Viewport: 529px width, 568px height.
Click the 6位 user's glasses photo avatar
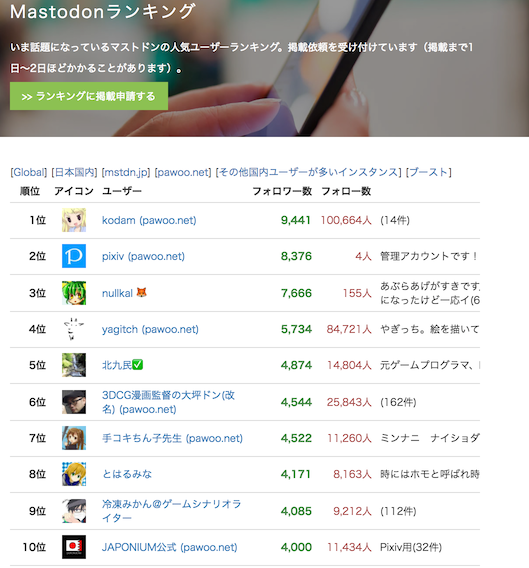[74, 402]
